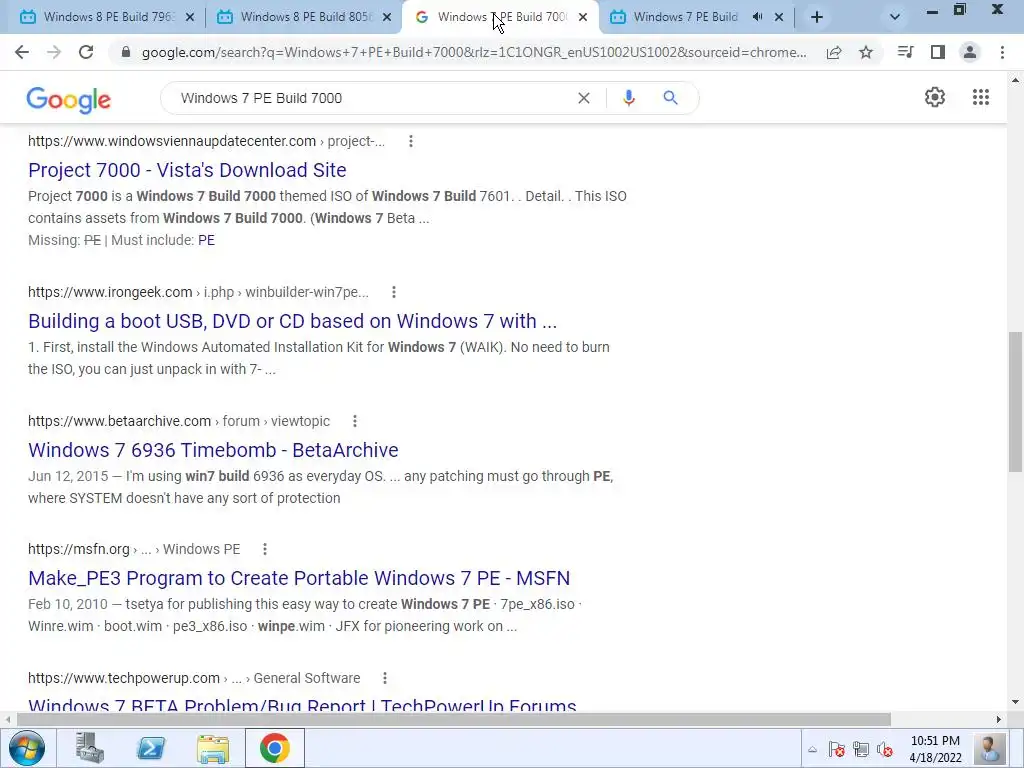Close the Windows 8 PE Build 7963 tab

pyautogui.click(x=190, y=17)
